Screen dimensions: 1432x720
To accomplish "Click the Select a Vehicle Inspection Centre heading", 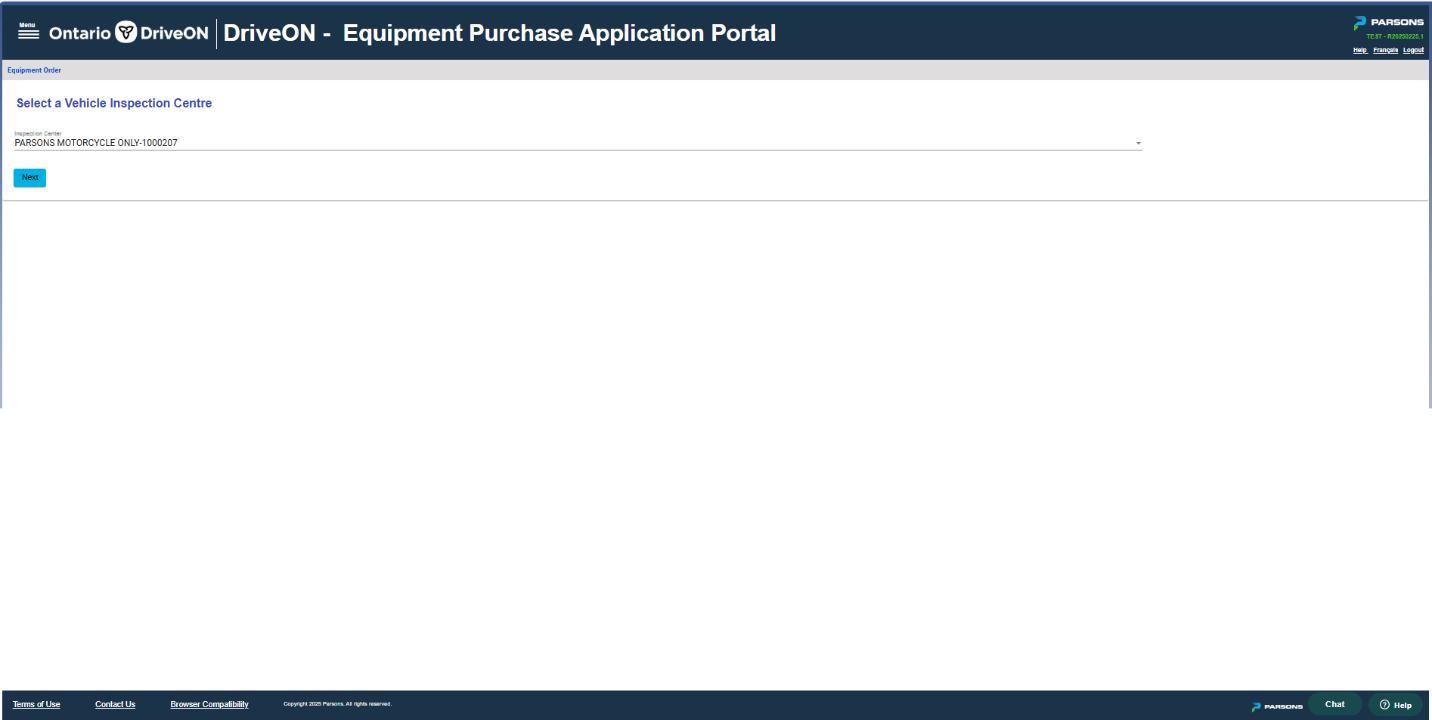I will tap(114, 103).
